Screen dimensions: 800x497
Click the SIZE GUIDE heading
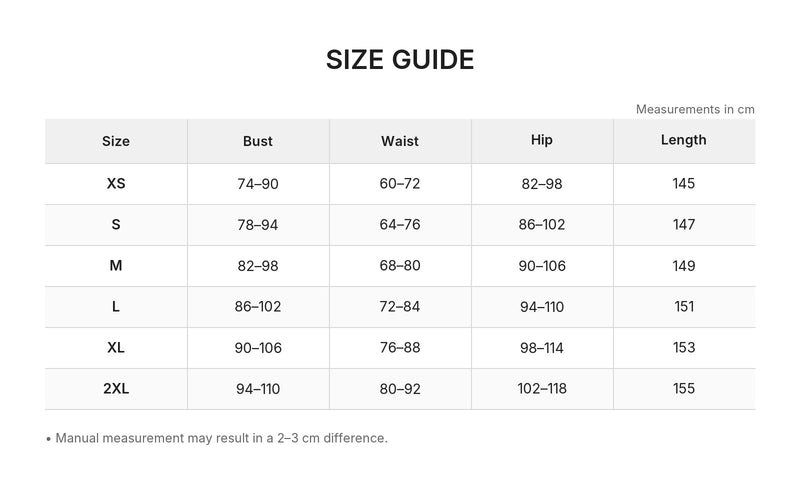point(400,60)
